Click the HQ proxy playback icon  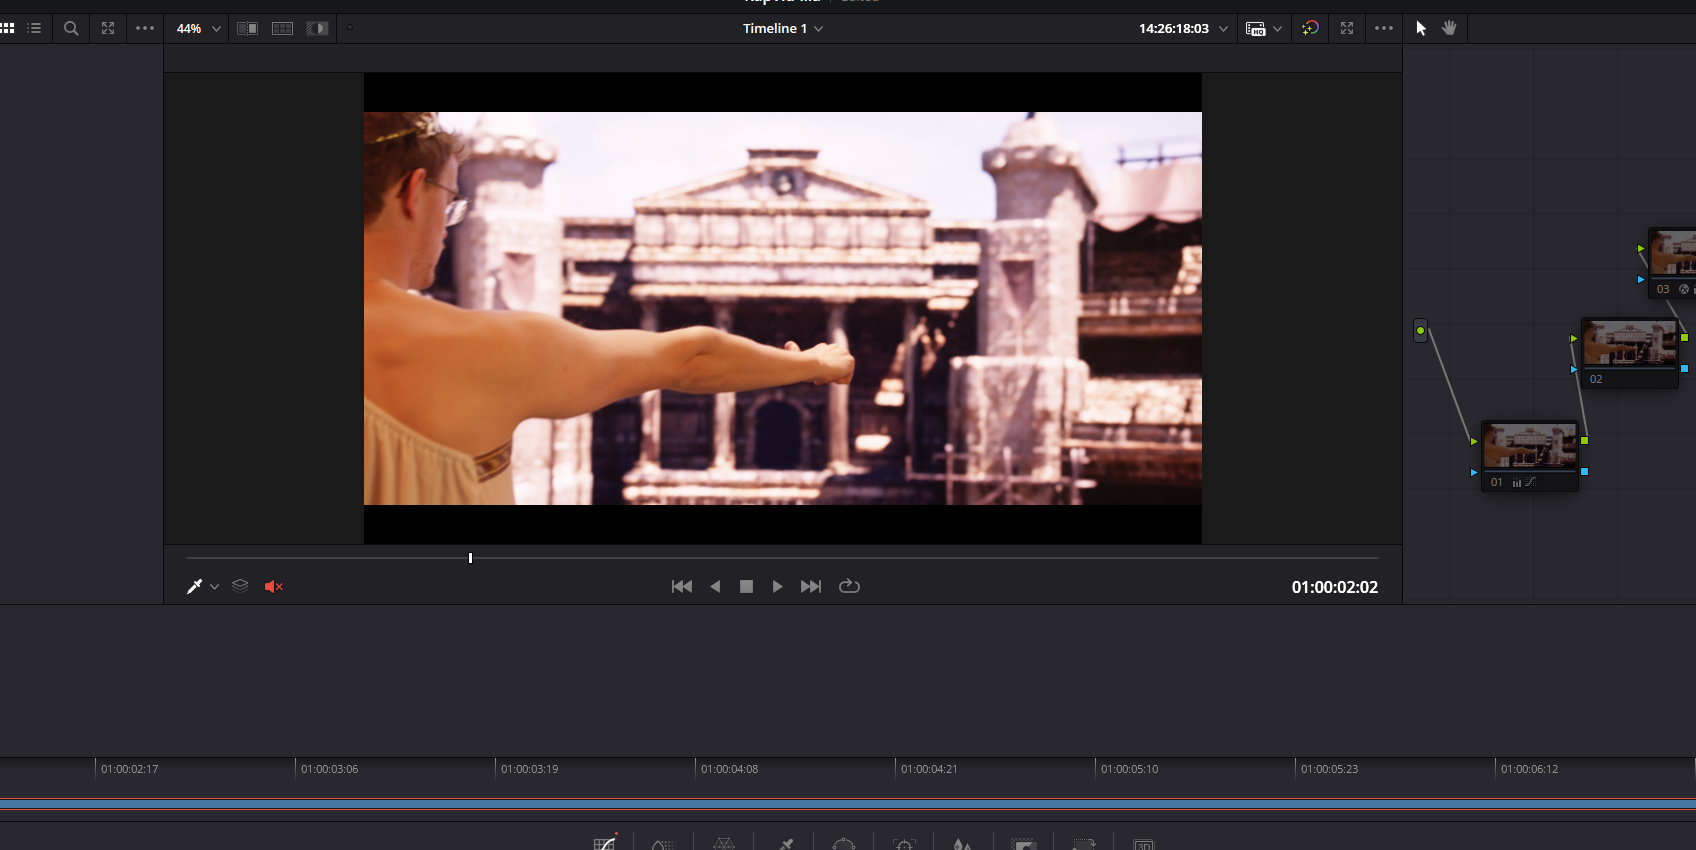1256,29
